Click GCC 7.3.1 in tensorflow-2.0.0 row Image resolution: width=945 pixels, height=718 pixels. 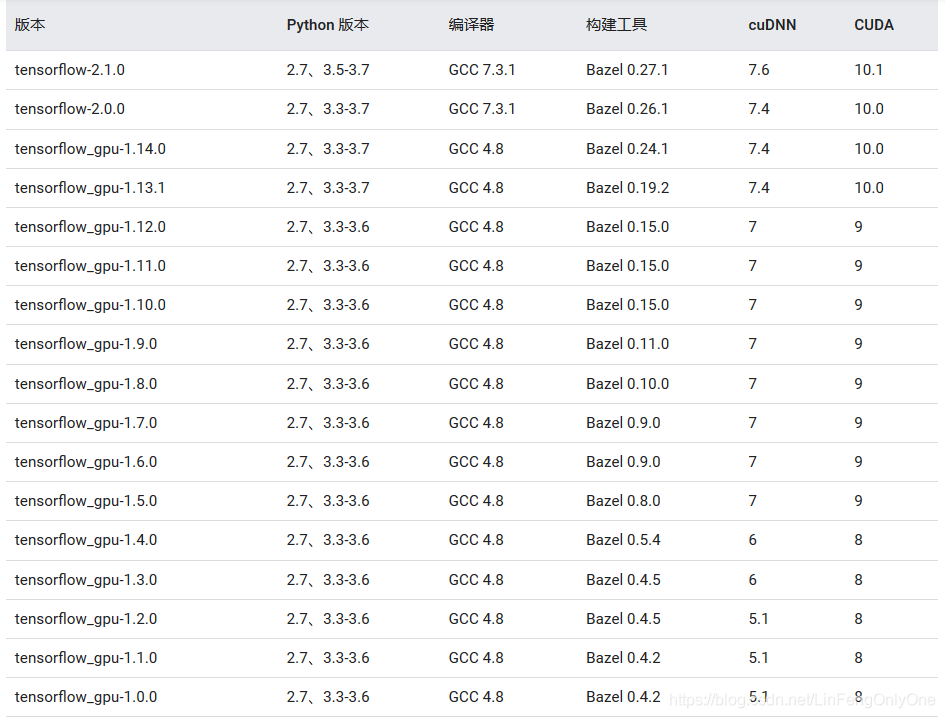click(482, 109)
